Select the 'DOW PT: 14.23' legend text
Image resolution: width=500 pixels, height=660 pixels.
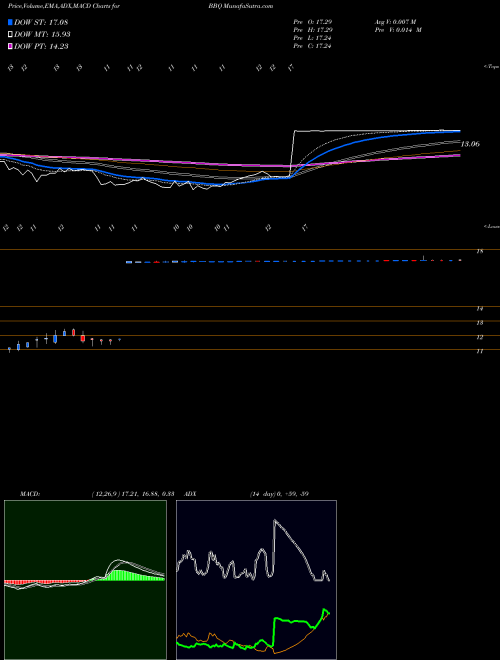point(41,46)
